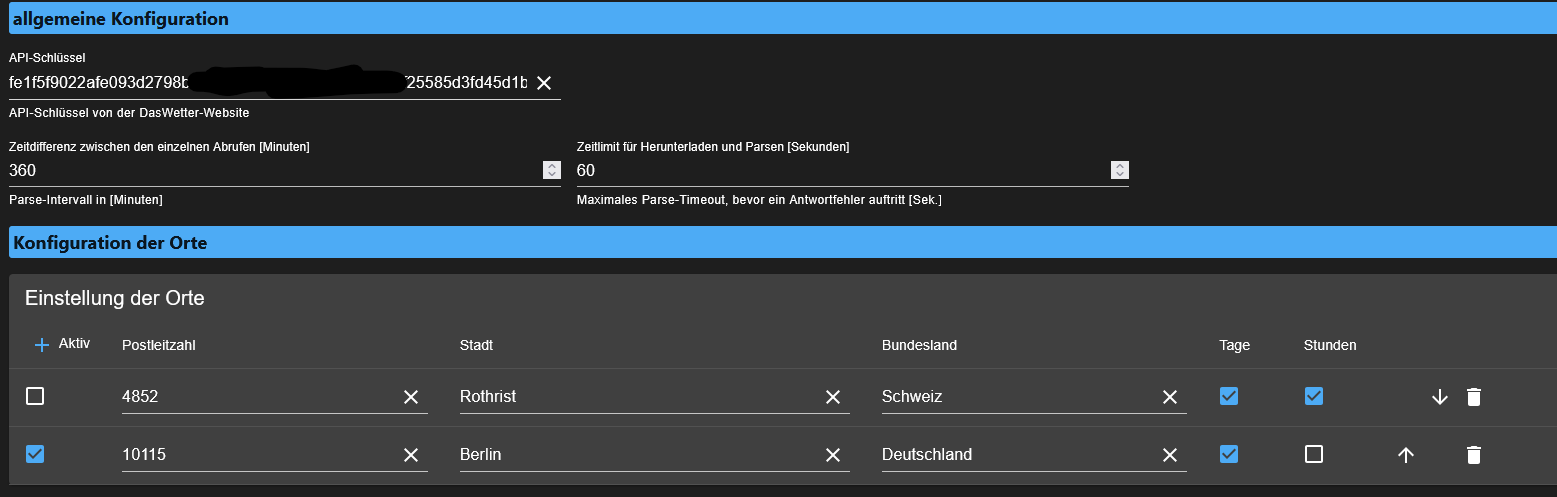The width and height of the screenshot is (1557, 497).
Task: Move Berlin row up
Action: [1405, 455]
